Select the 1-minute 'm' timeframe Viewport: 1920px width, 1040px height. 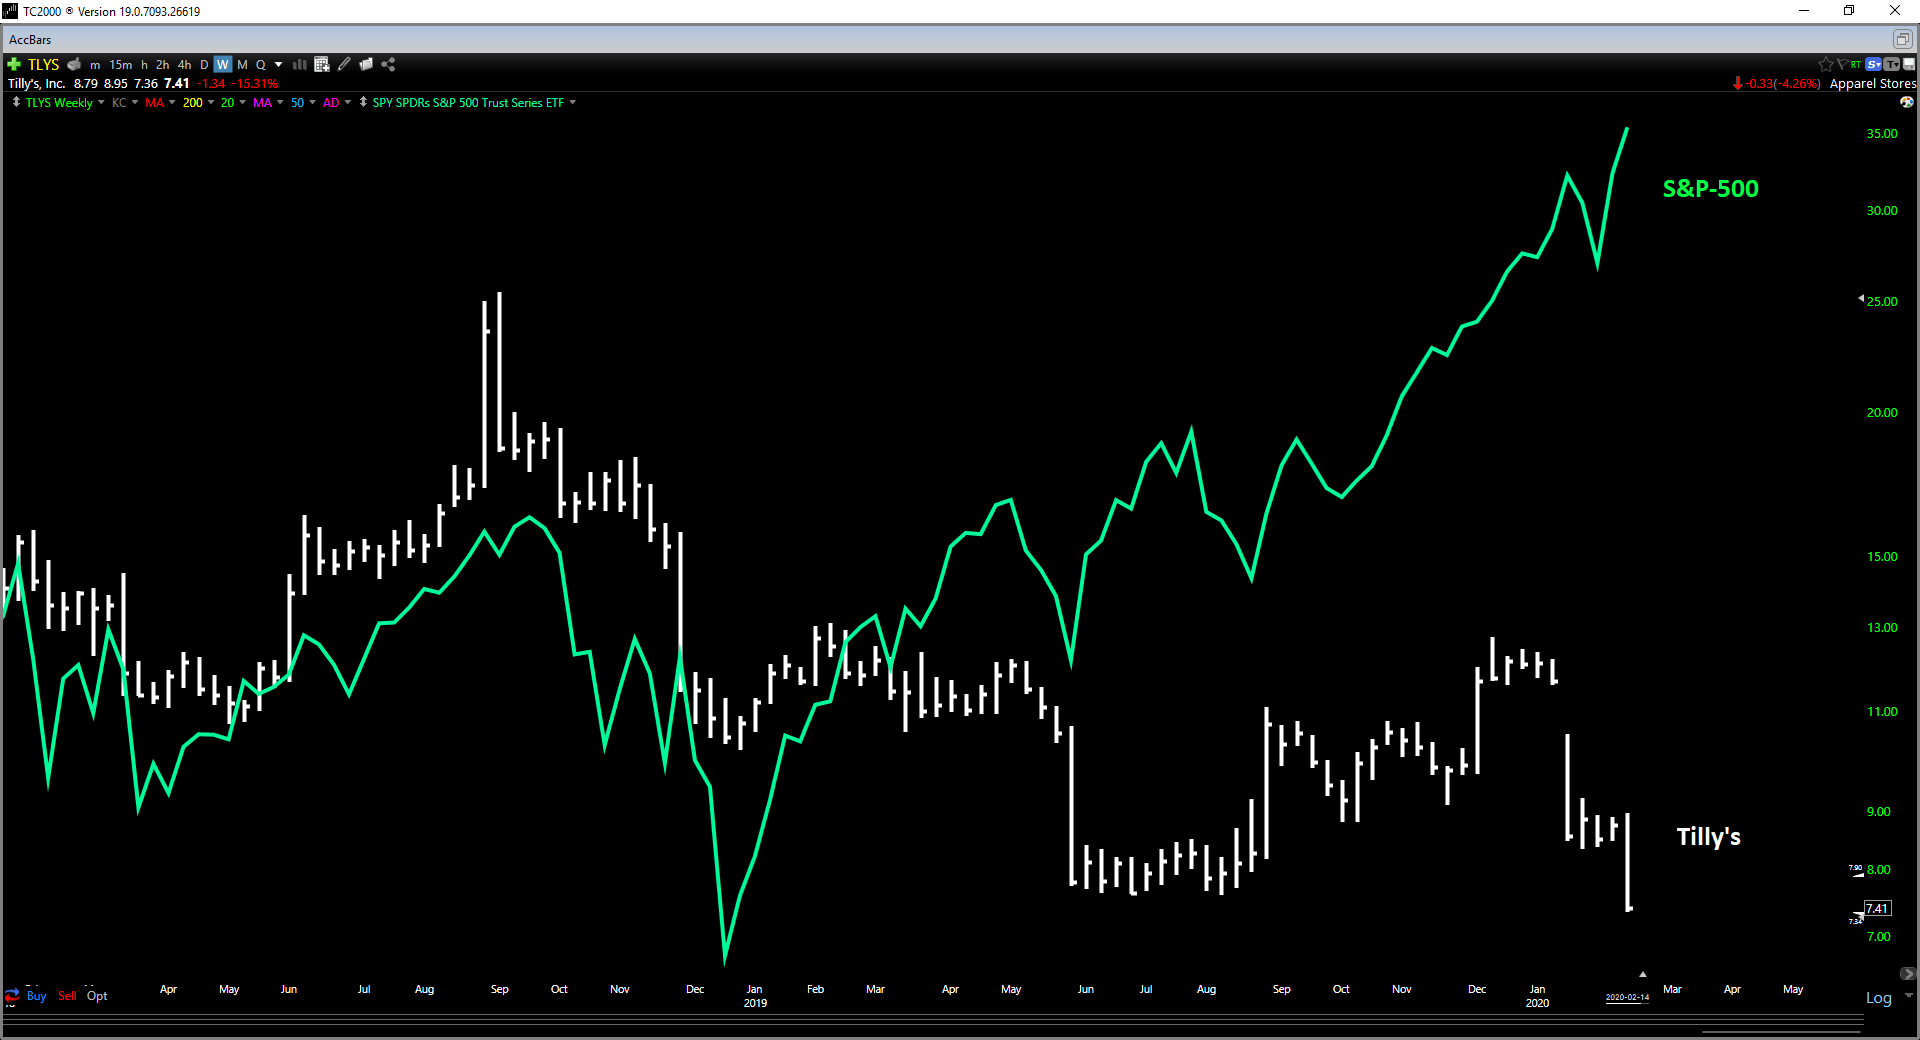[95, 64]
